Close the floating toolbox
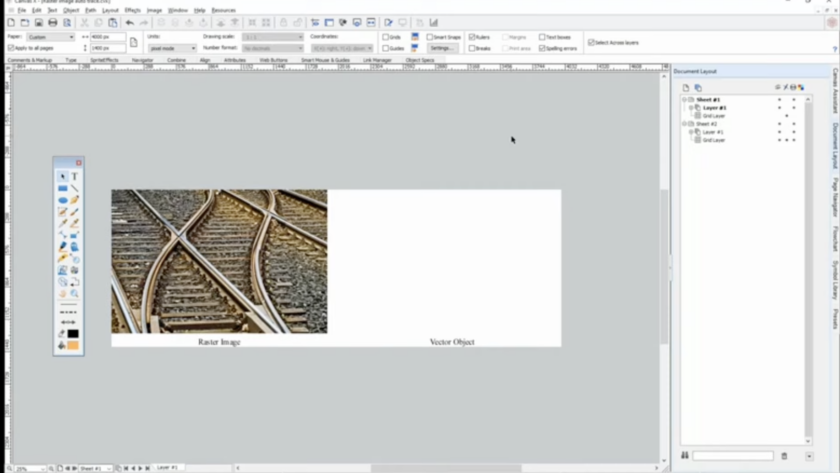This screenshot has width=840, height=473. [79, 162]
